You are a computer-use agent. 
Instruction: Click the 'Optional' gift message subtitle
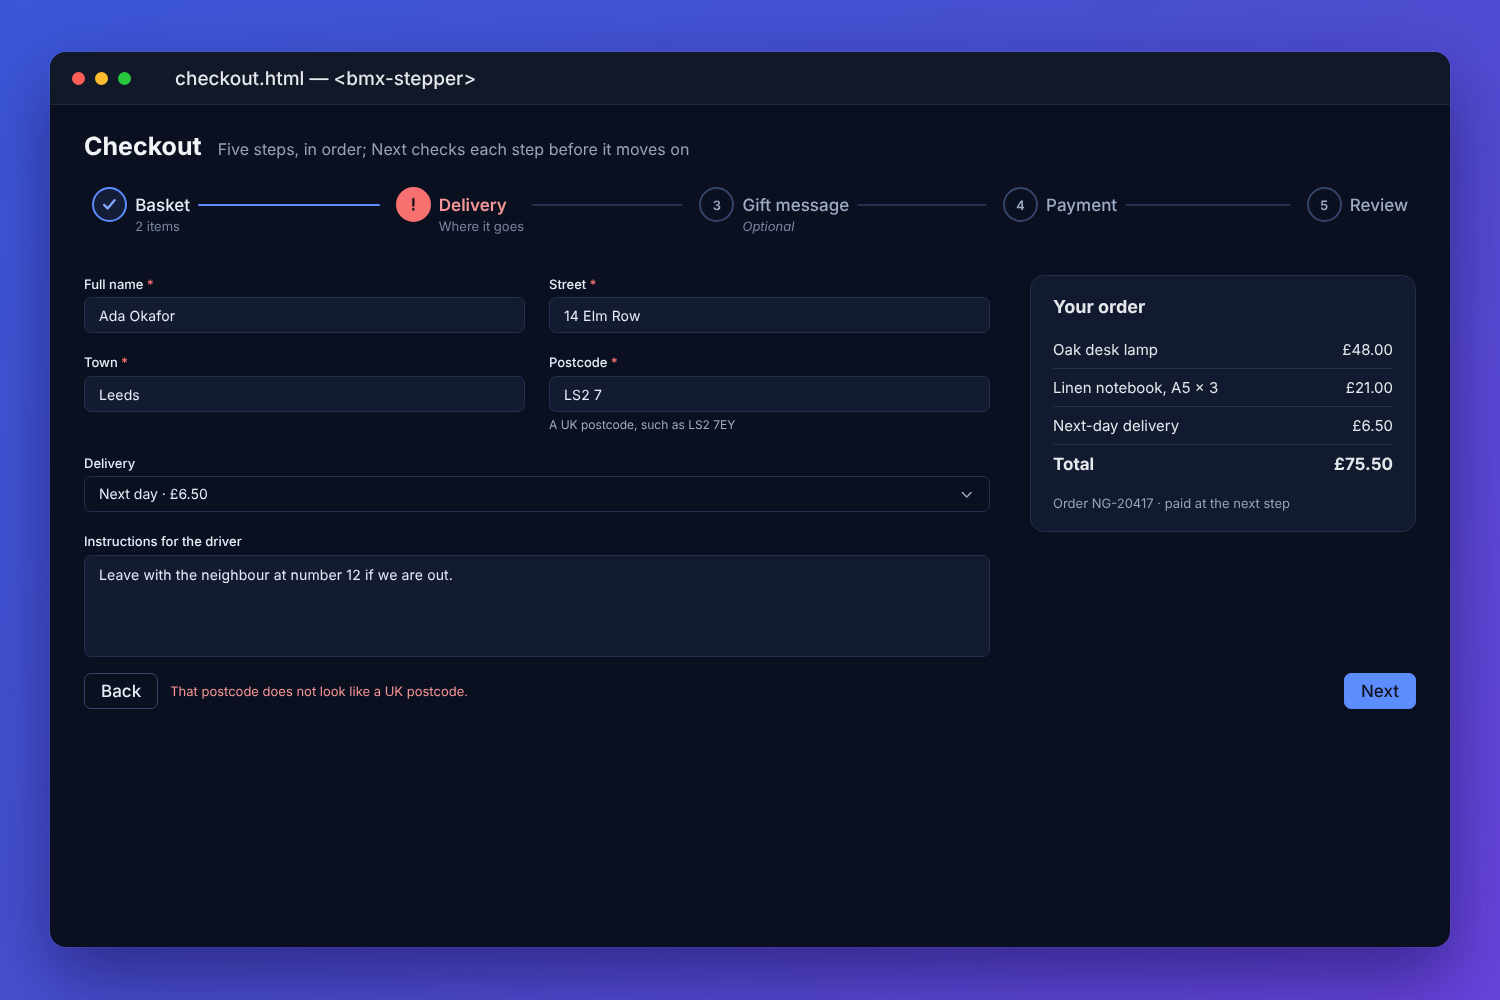[x=768, y=227]
